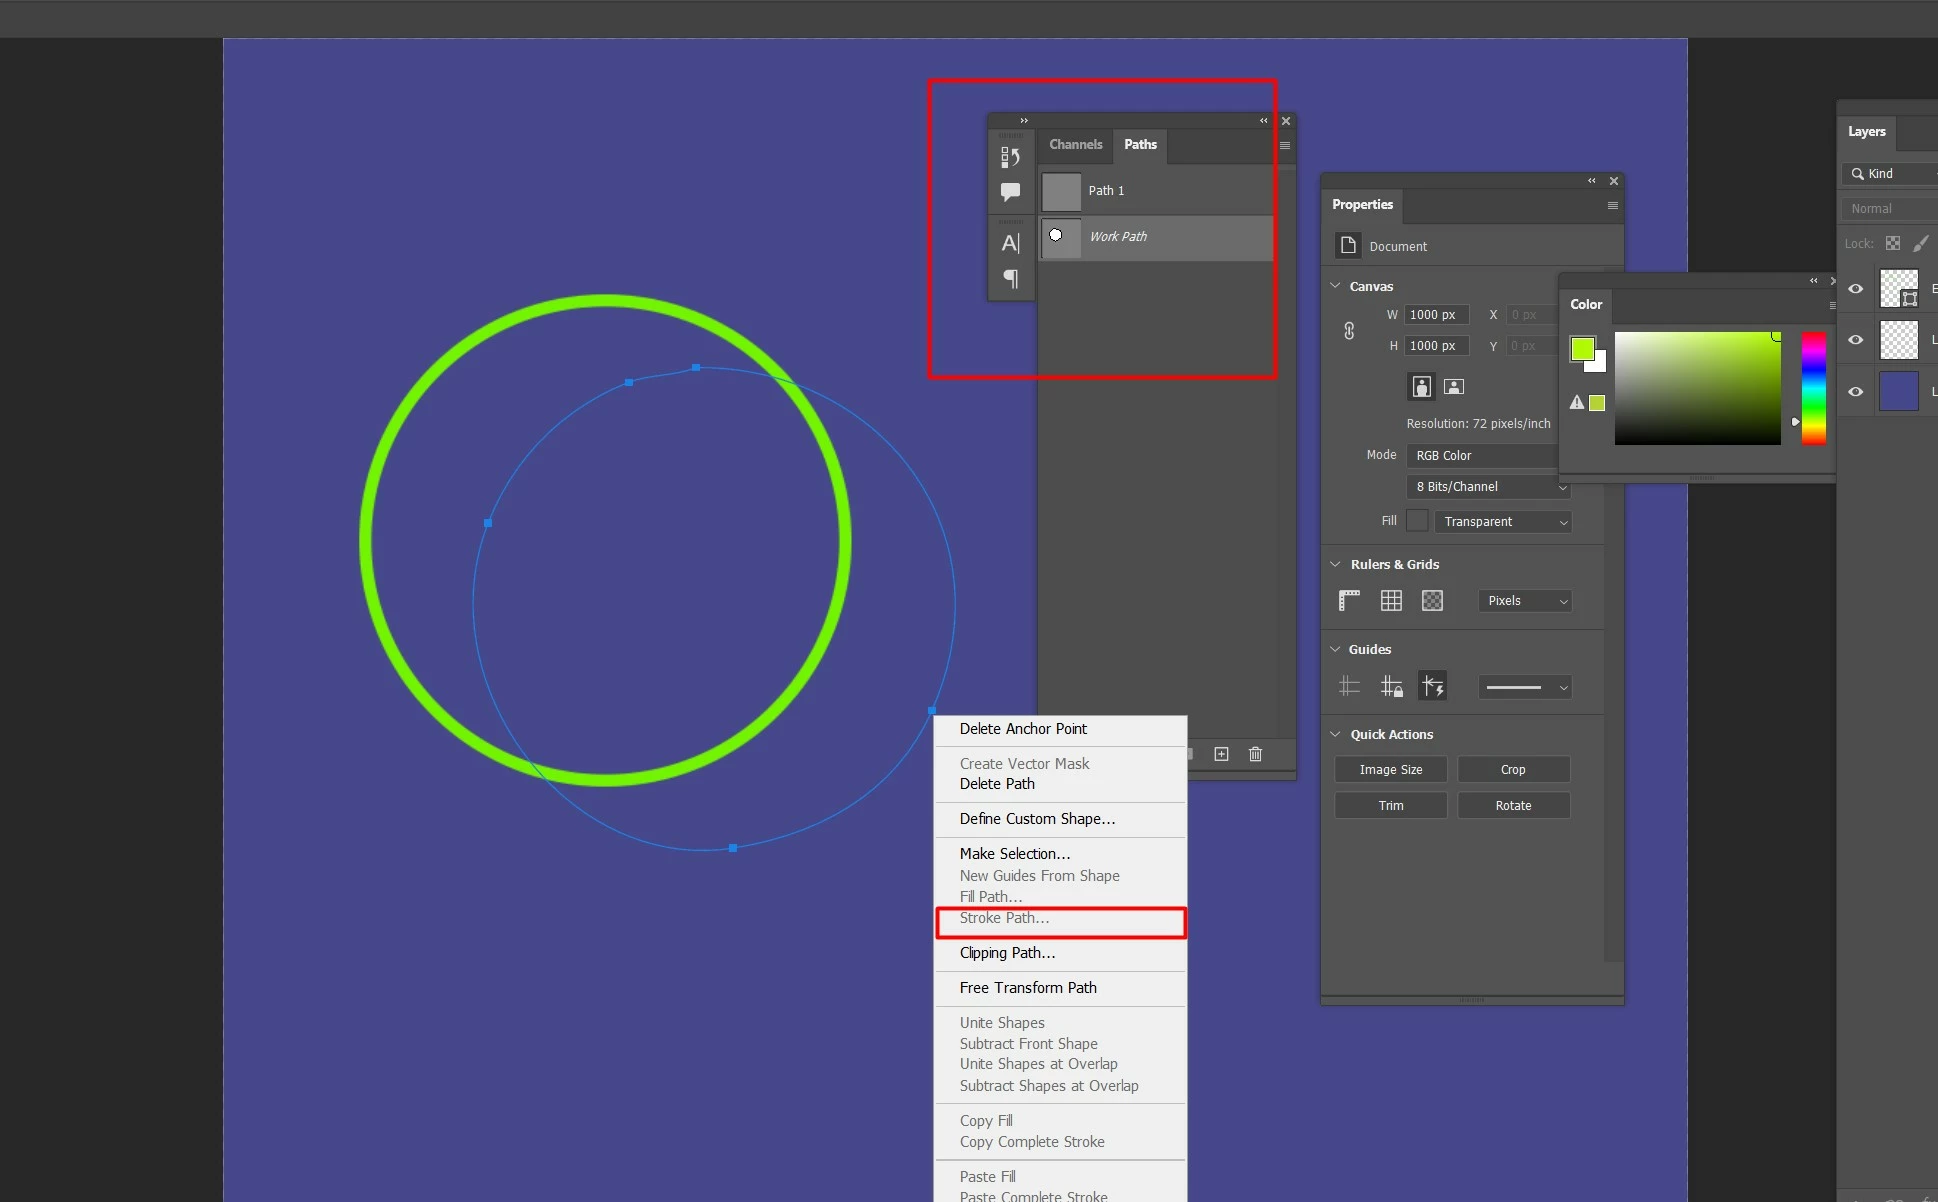Open the Transparent fill dropdown
Screen dimensions: 1938x1202
tap(1503, 522)
